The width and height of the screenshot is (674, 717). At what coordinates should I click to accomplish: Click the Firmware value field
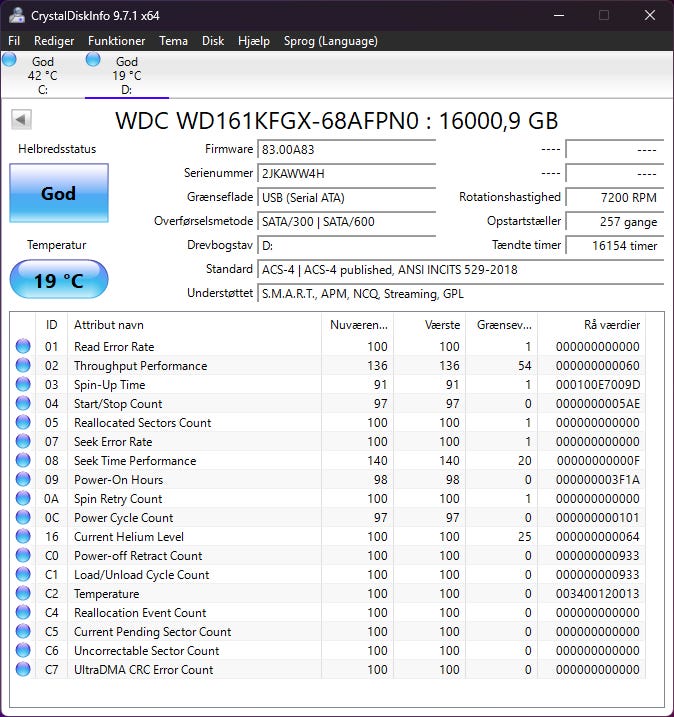point(346,149)
